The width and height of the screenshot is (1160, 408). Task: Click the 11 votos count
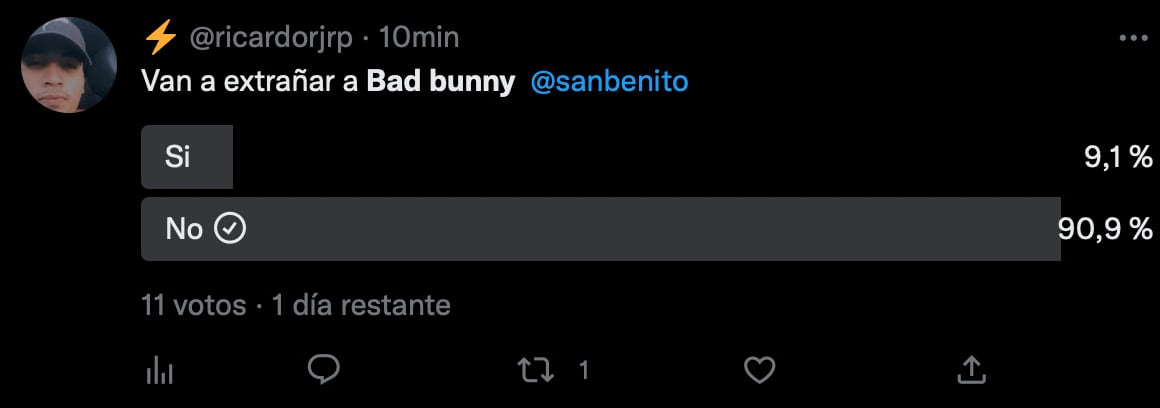[194, 305]
